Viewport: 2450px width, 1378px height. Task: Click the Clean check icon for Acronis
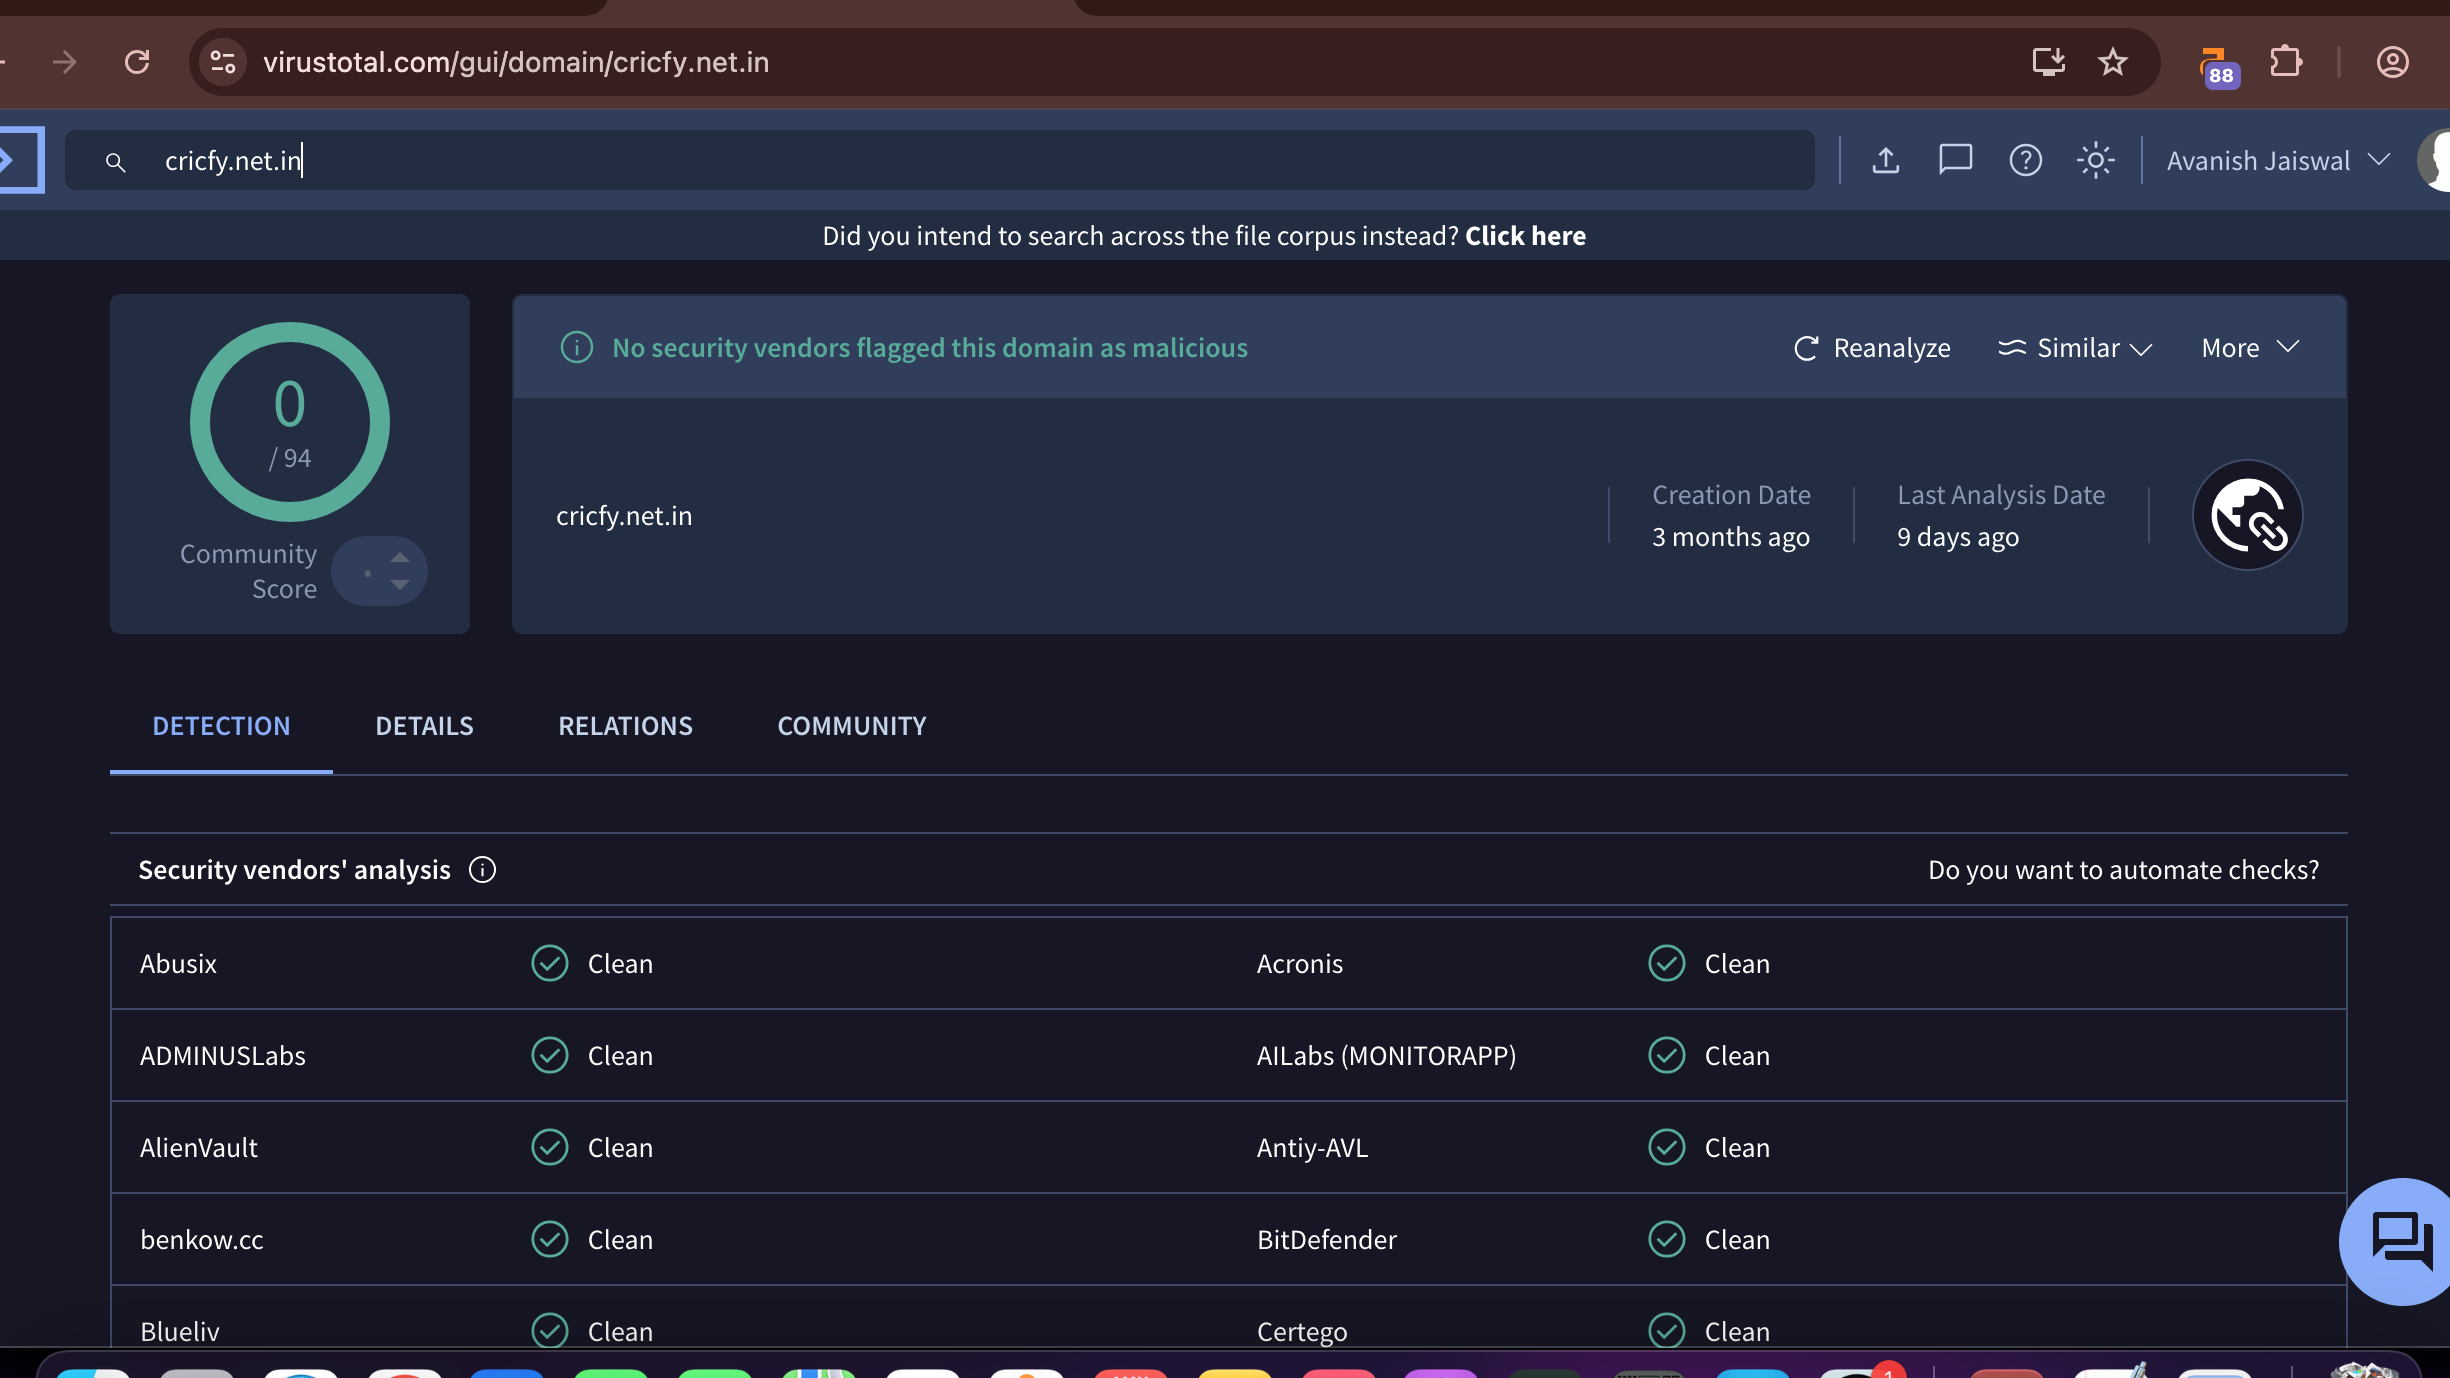1666,964
